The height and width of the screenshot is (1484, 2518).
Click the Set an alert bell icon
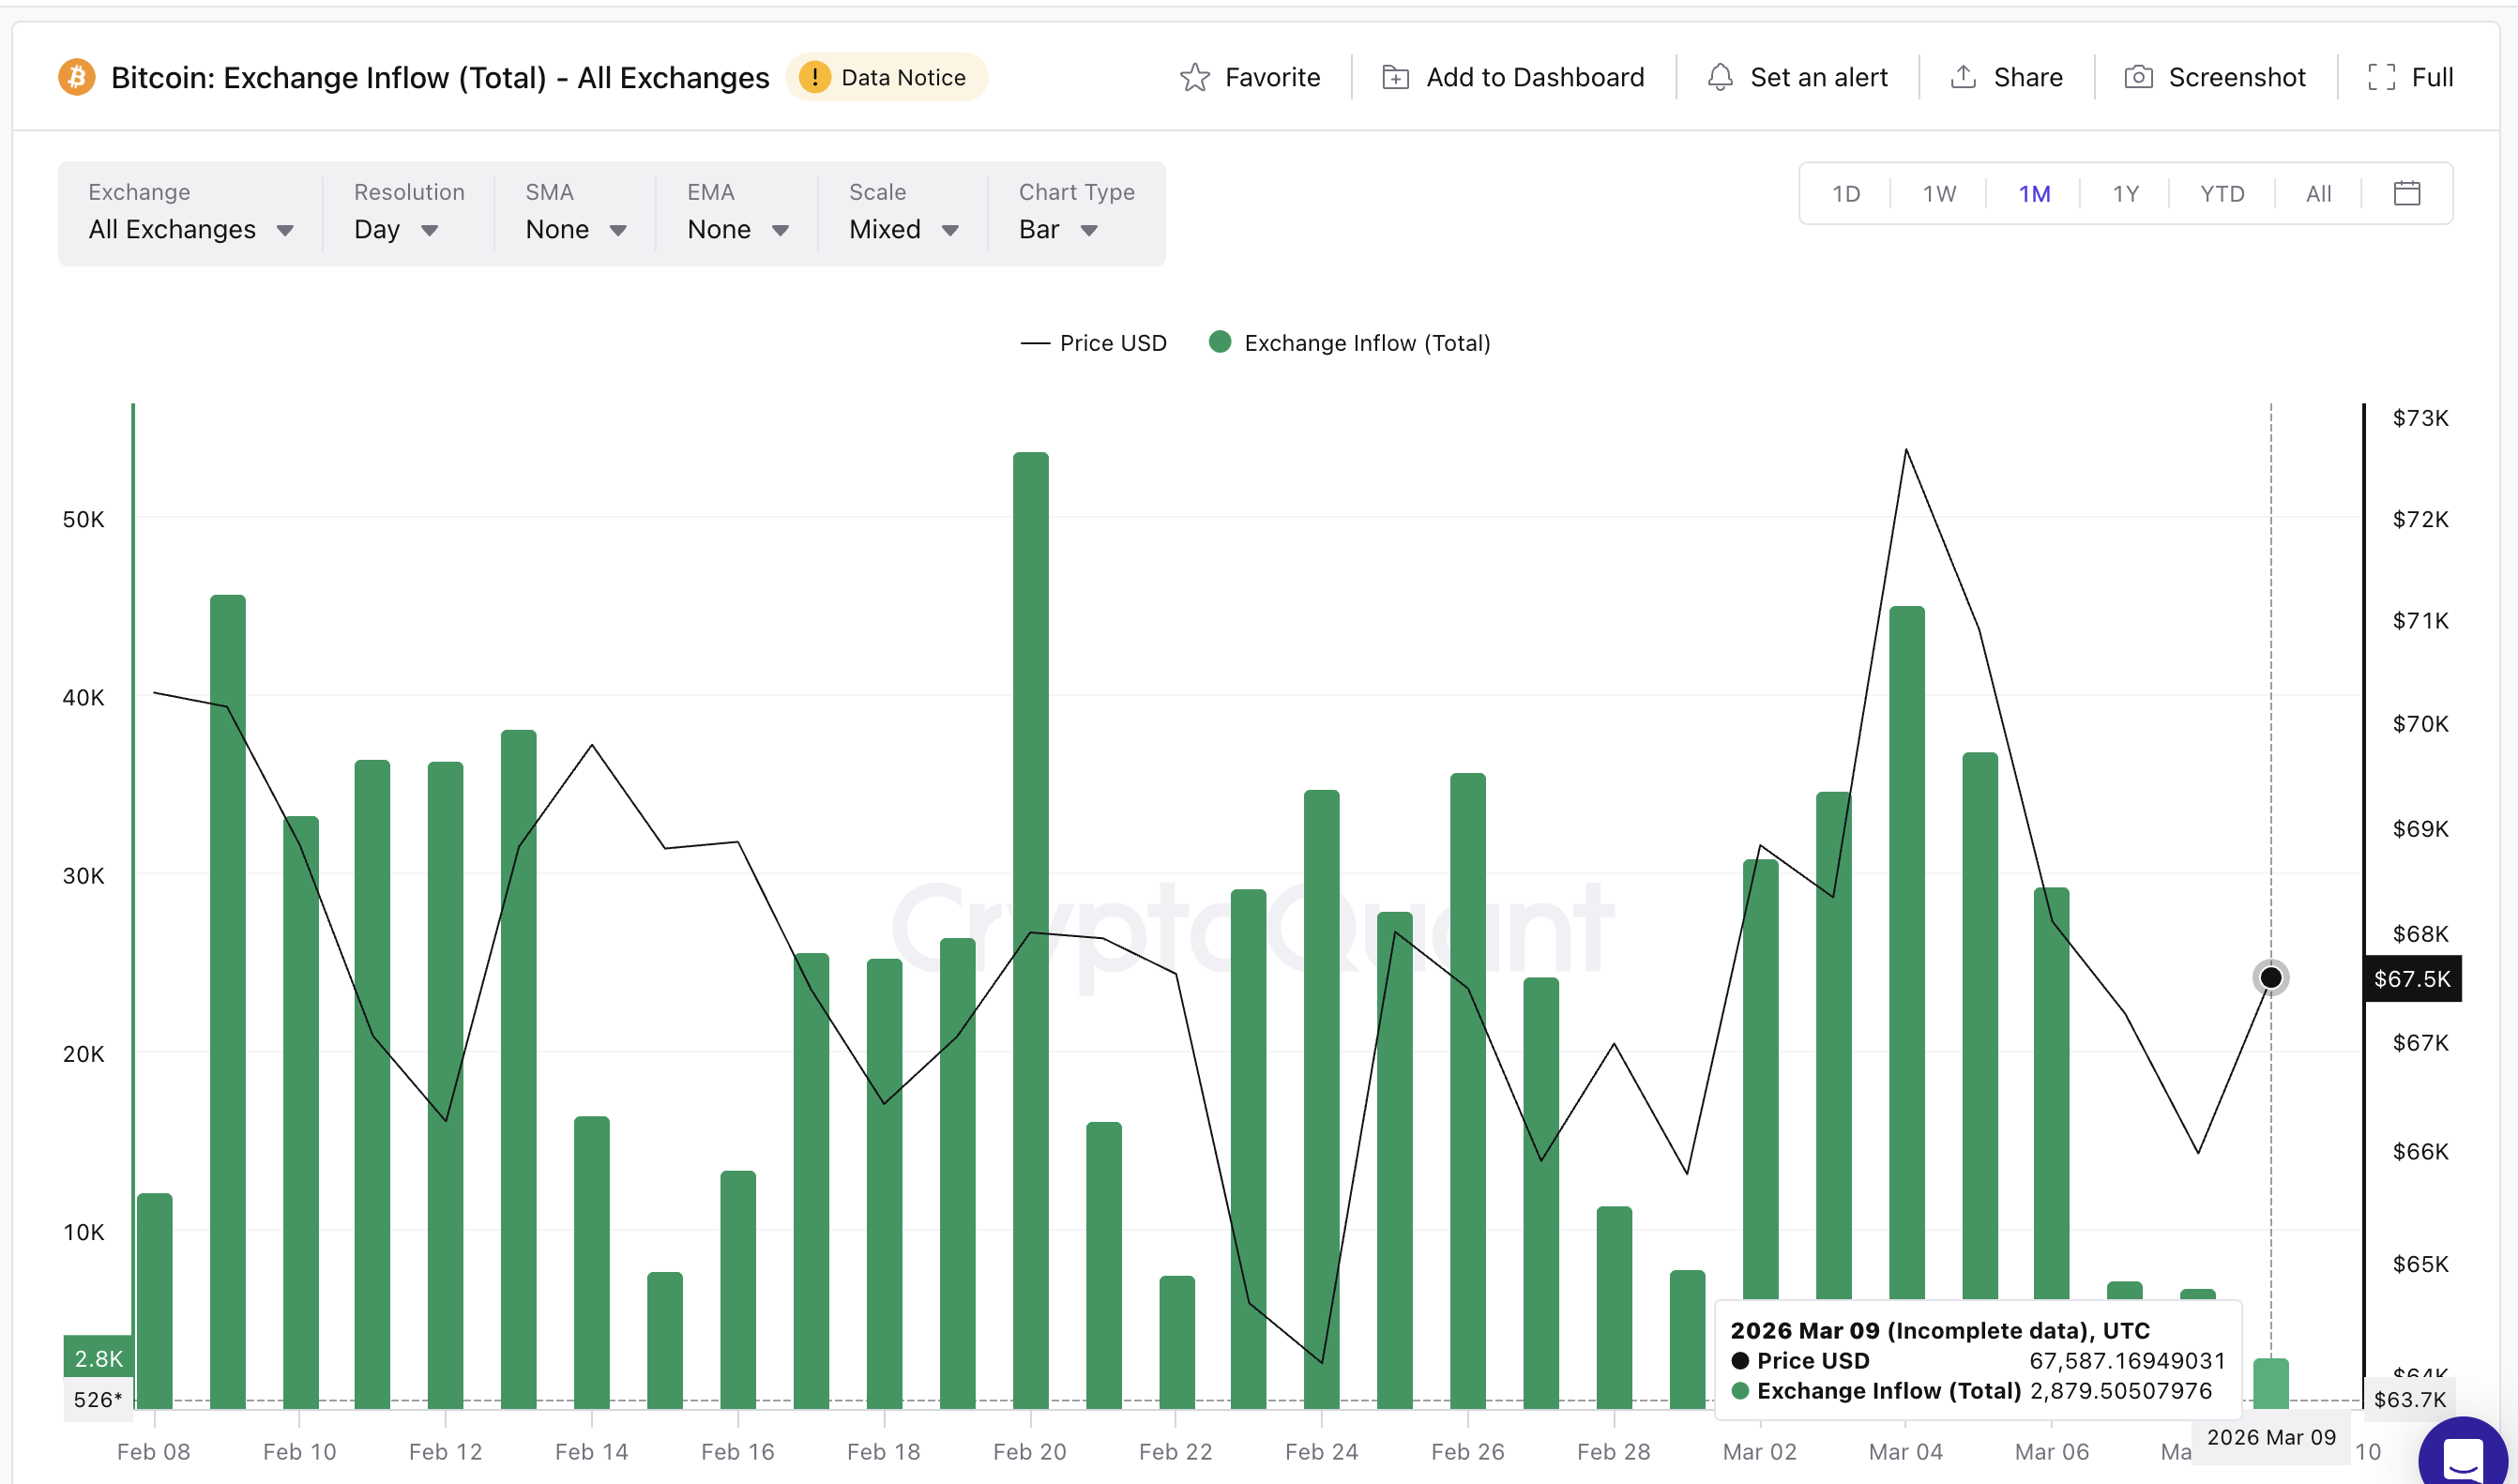(1719, 78)
